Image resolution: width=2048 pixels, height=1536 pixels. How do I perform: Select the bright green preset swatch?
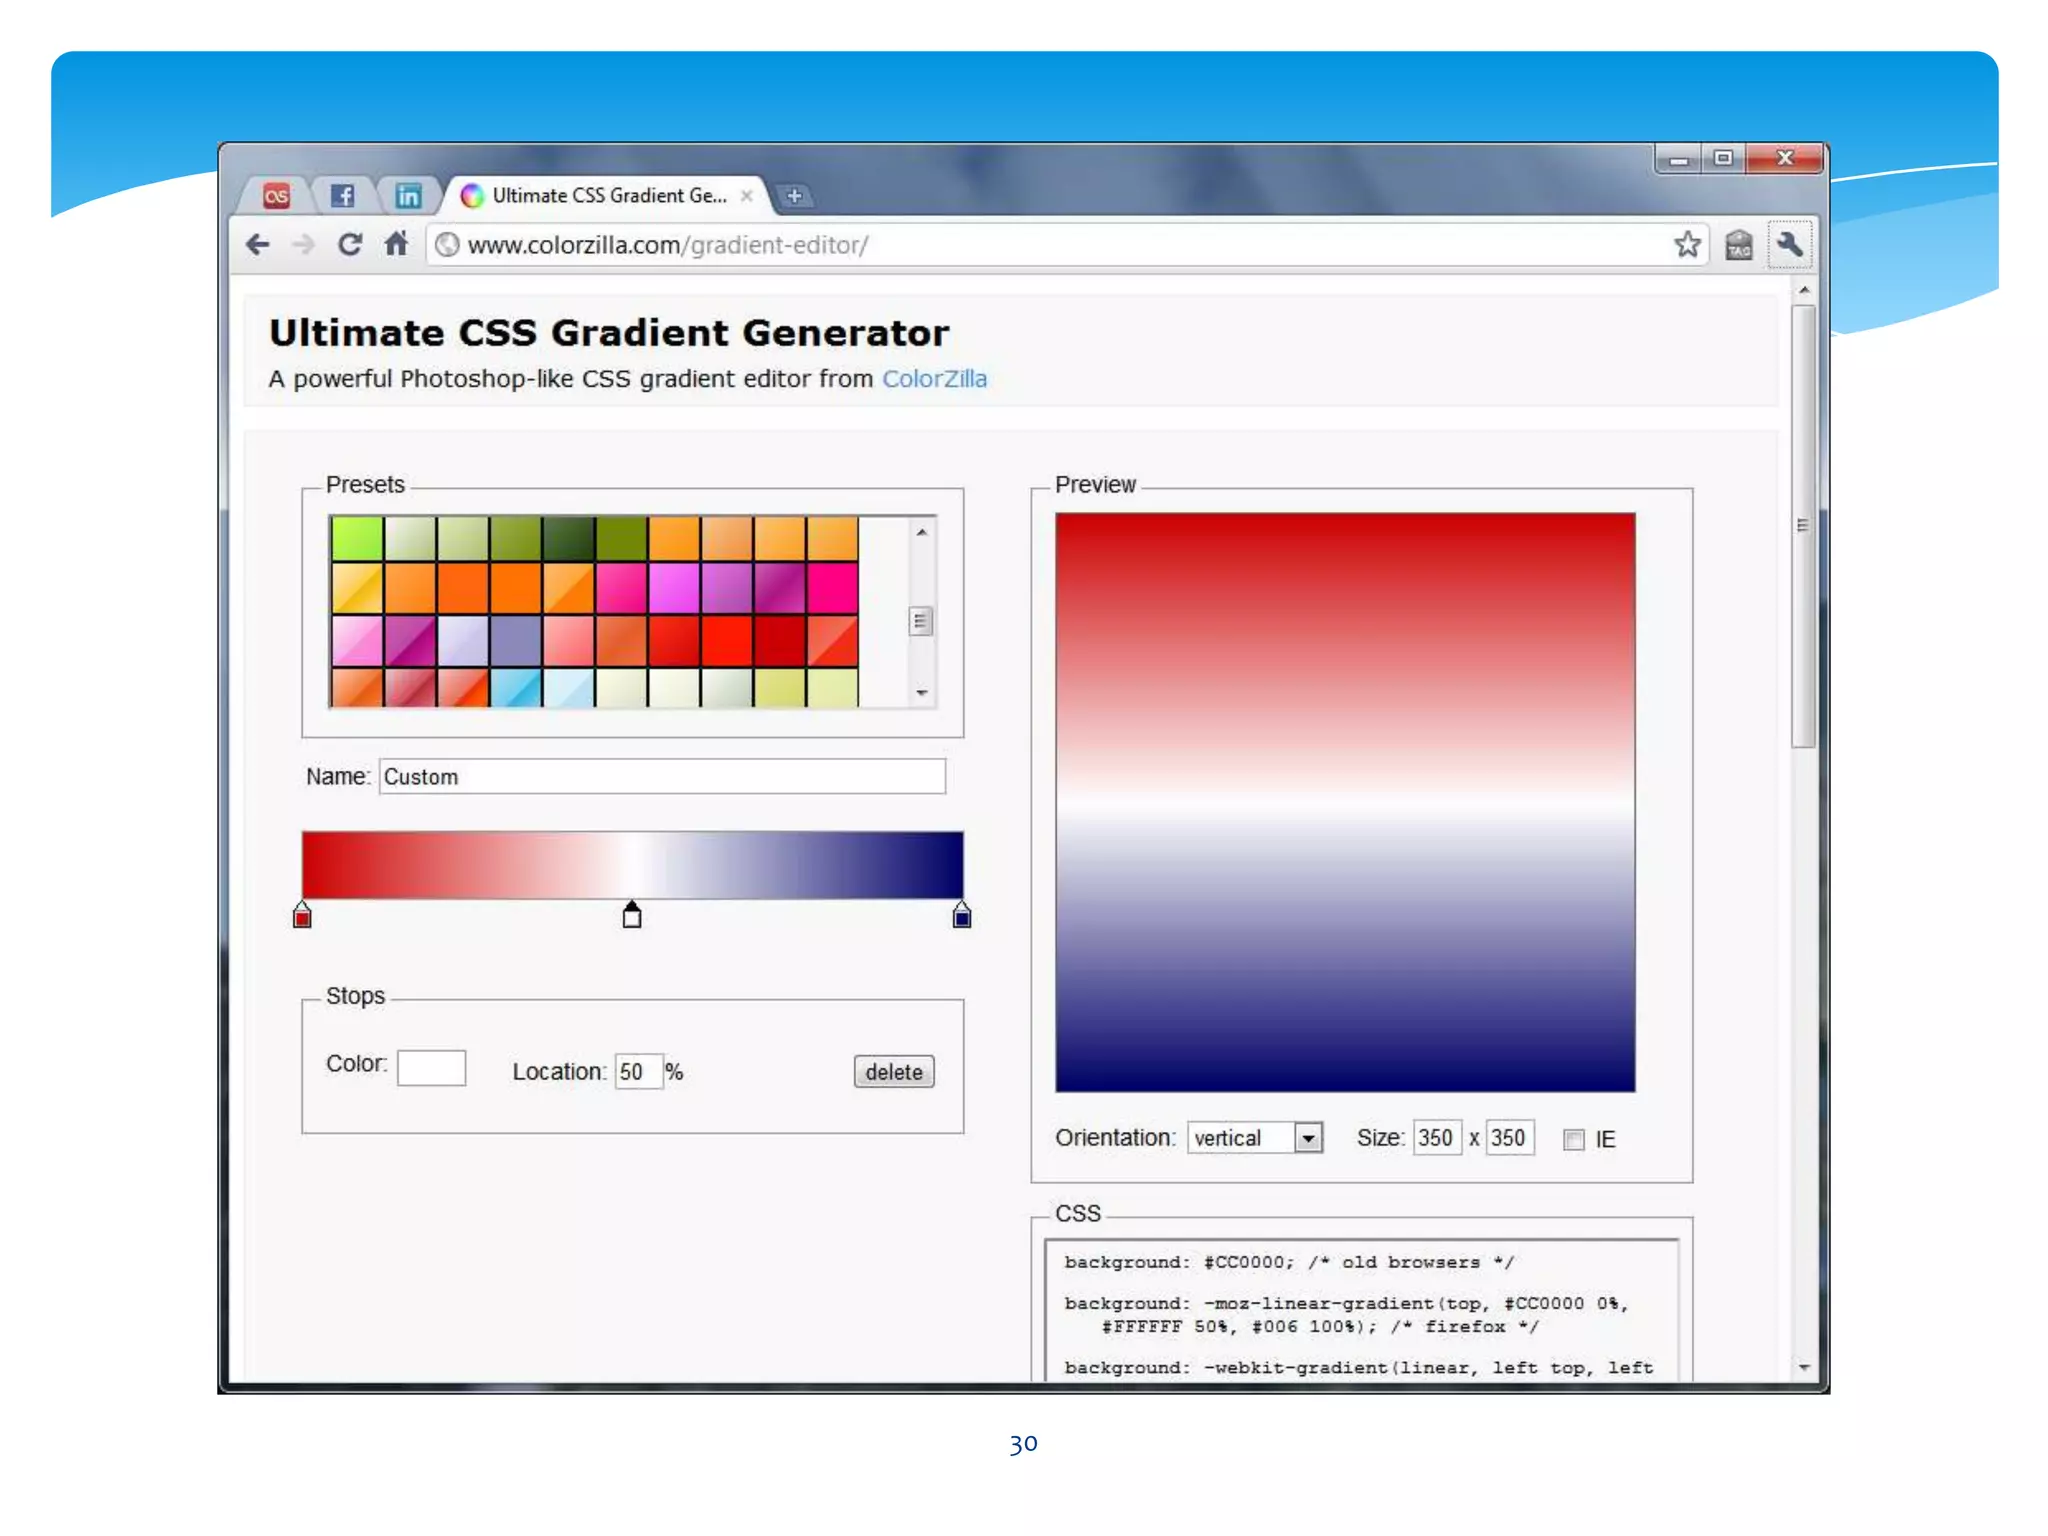click(357, 538)
